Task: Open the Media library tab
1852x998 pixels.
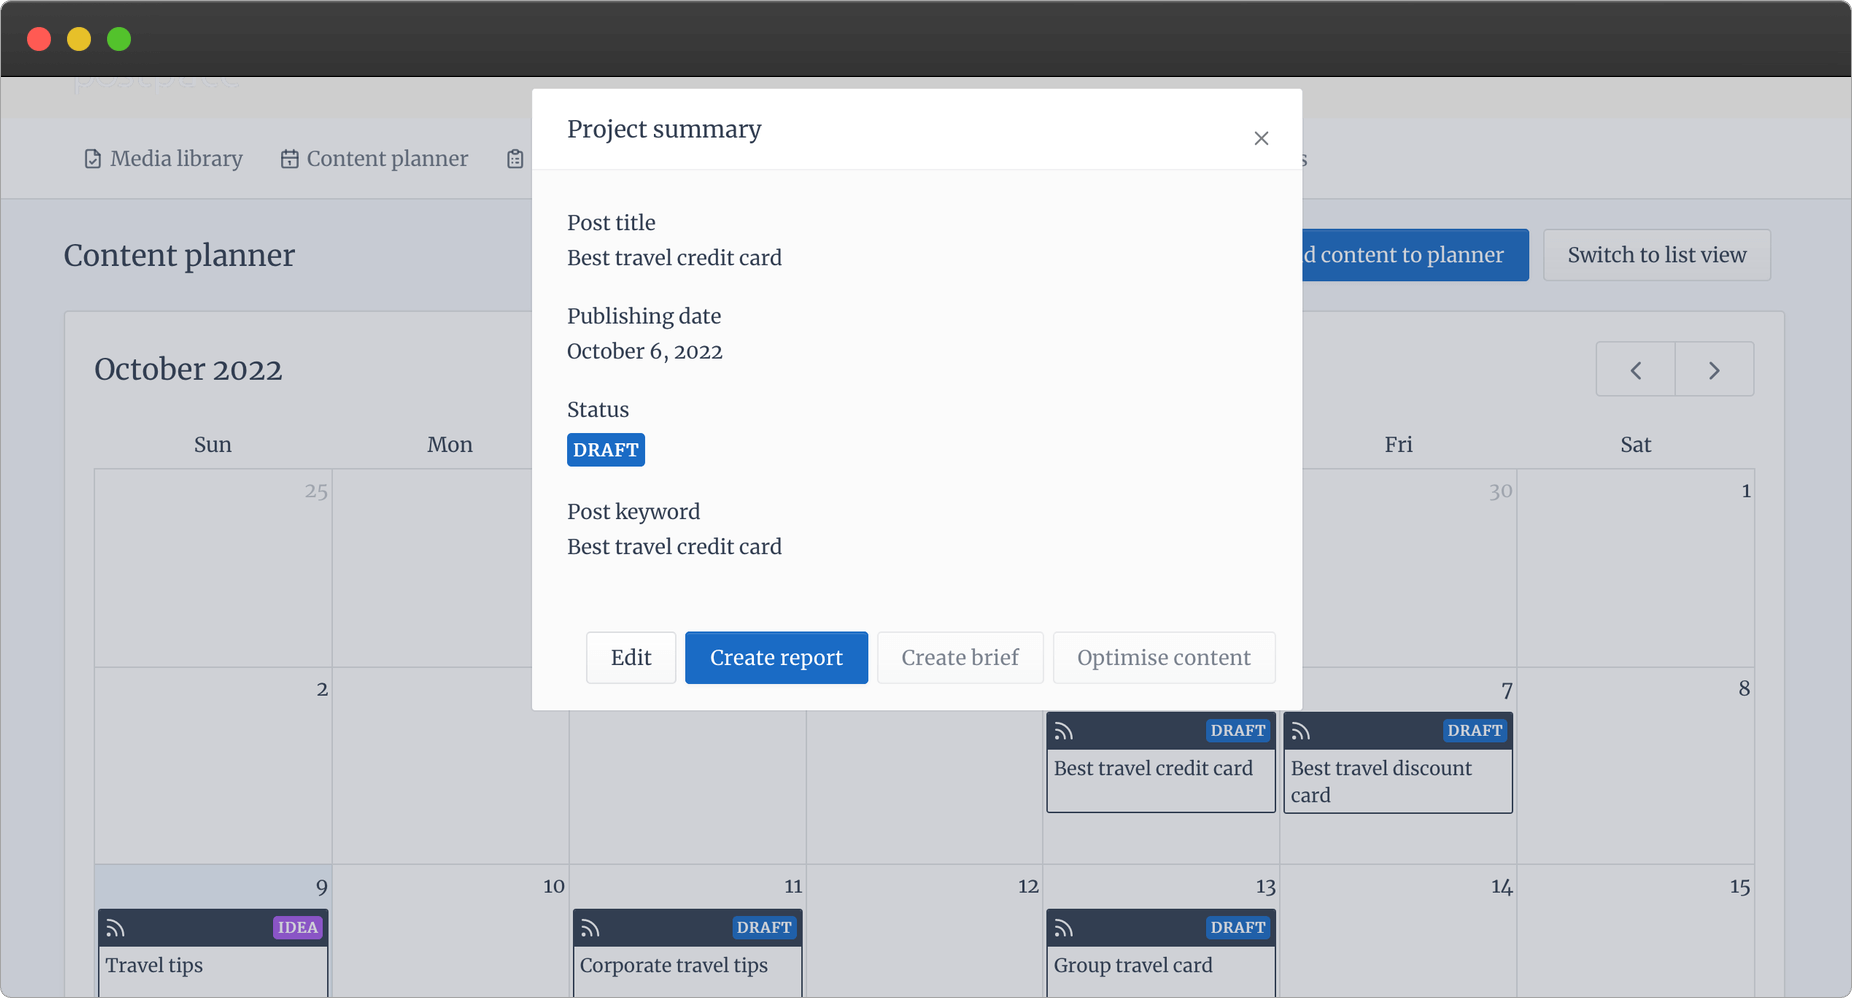Action: (x=163, y=158)
